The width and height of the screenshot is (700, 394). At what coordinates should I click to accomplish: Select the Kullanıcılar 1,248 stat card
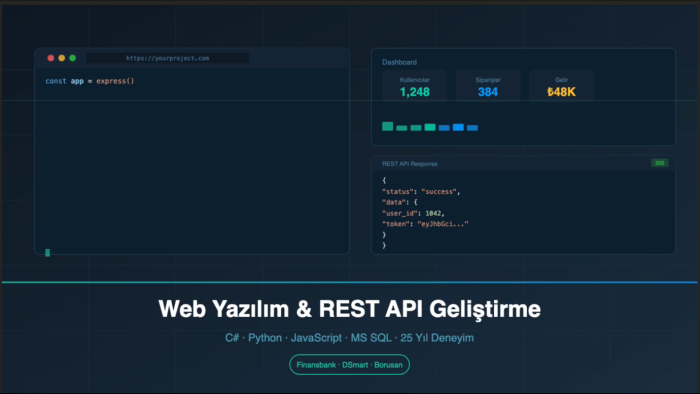coord(415,86)
